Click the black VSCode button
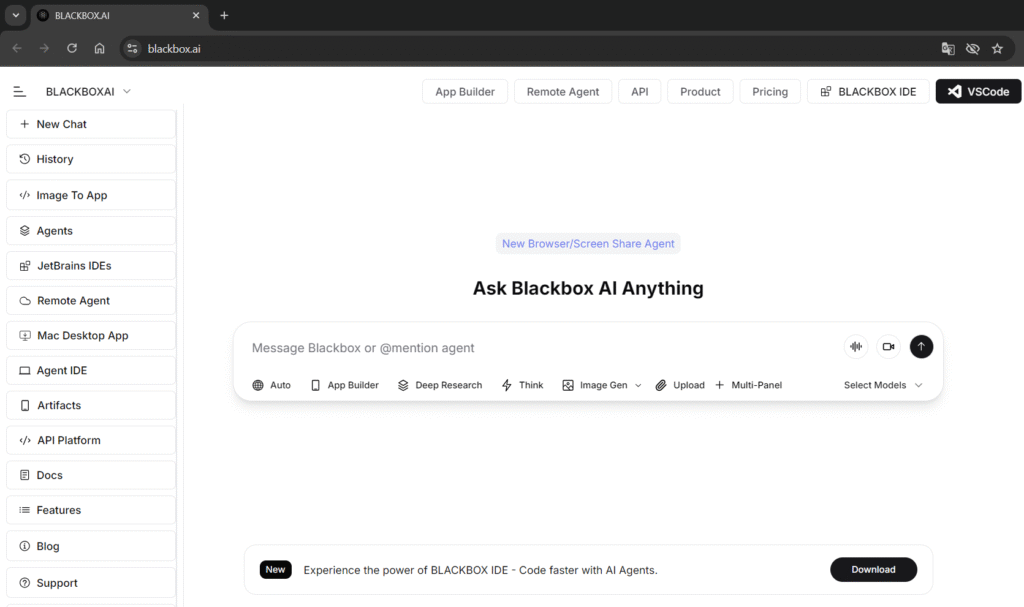This screenshot has width=1024, height=607. click(x=978, y=92)
